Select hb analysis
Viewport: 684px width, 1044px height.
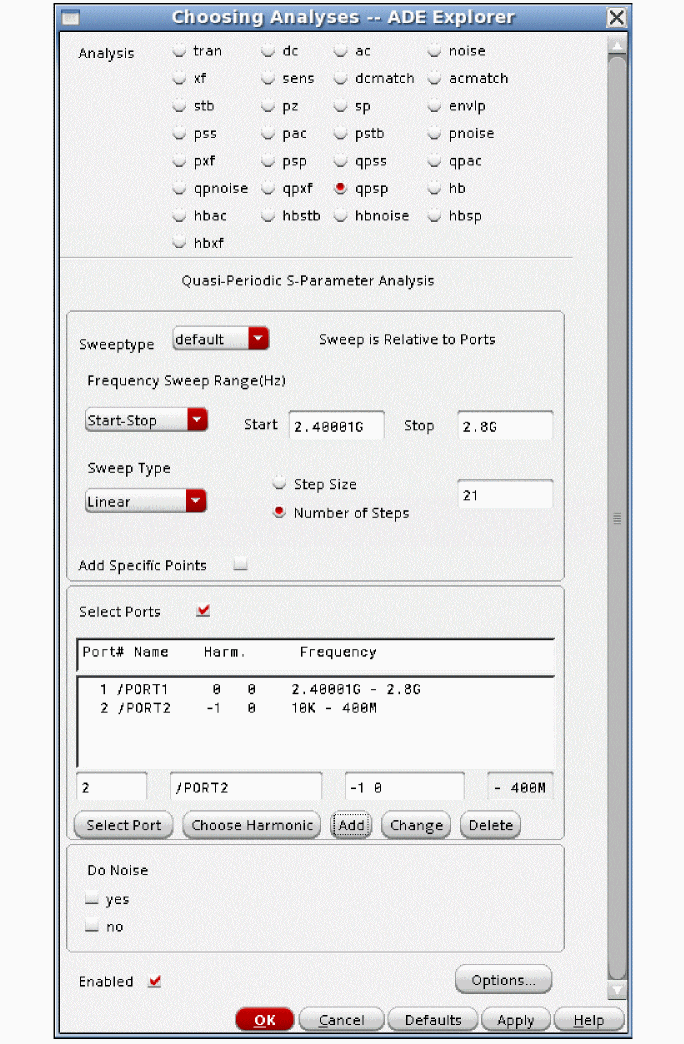[x=434, y=188]
